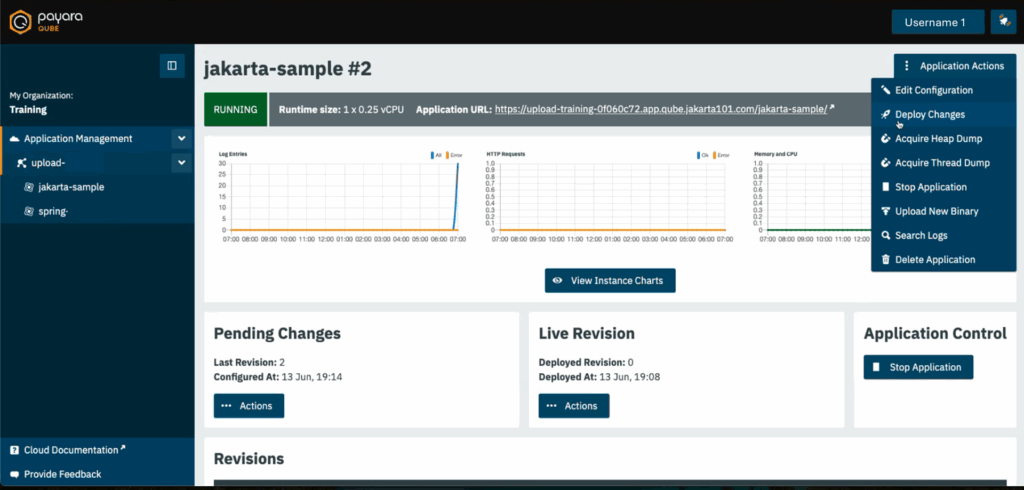Toggle the sidebar collapse icon
Screen dimensions: 1024x490
[172, 66]
